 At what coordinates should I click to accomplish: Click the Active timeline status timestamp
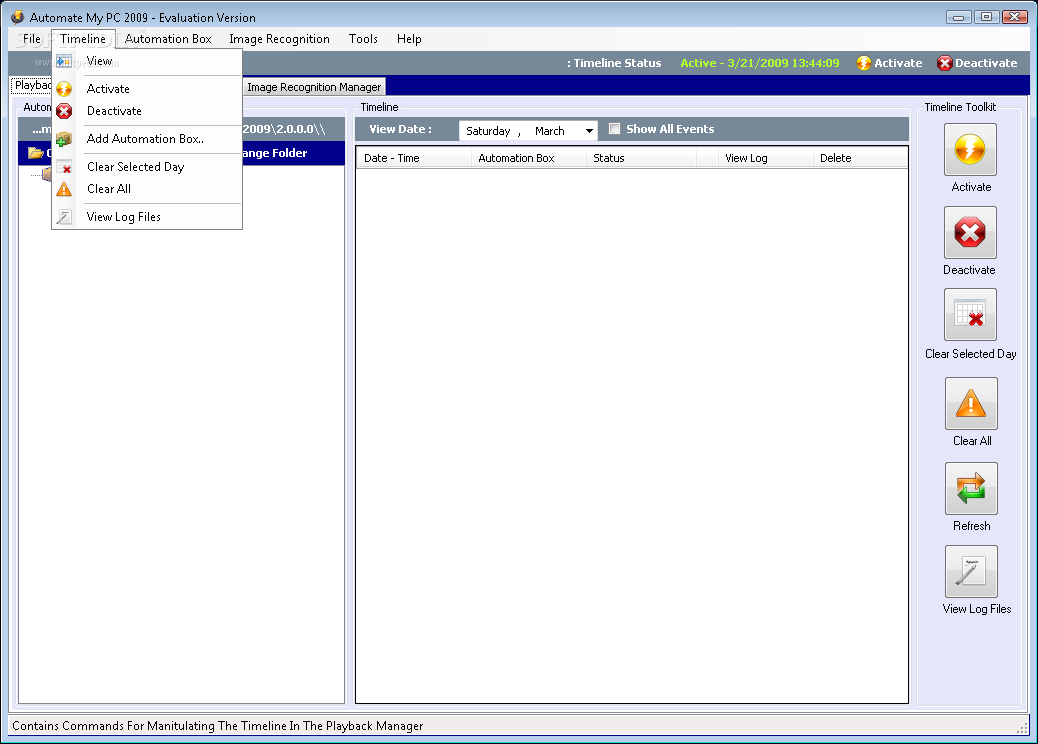pos(759,63)
